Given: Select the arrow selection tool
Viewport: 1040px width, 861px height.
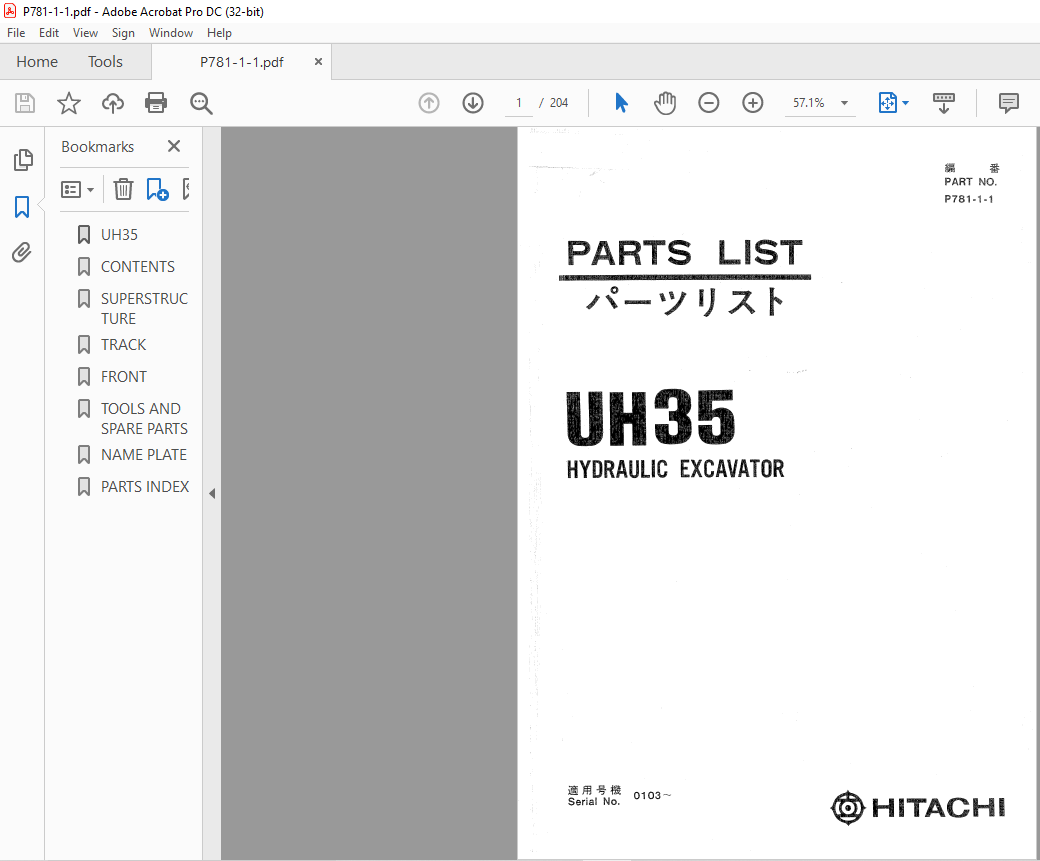Looking at the screenshot, I should pyautogui.click(x=621, y=103).
